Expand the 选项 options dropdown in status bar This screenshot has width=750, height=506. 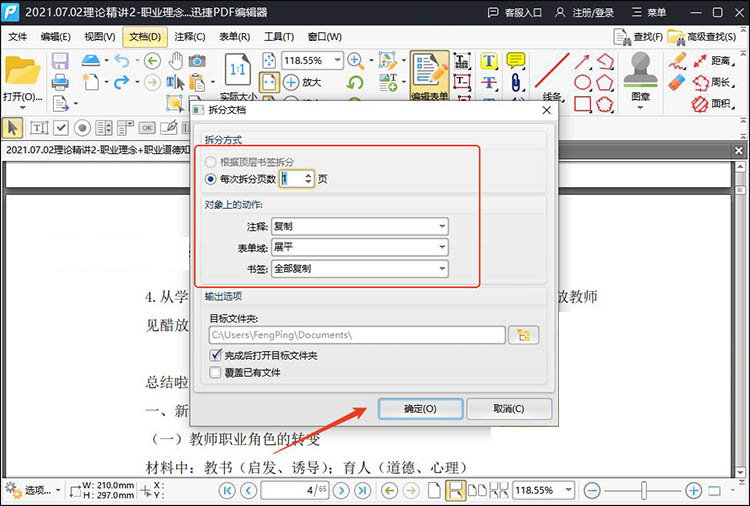[x=58, y=490]
